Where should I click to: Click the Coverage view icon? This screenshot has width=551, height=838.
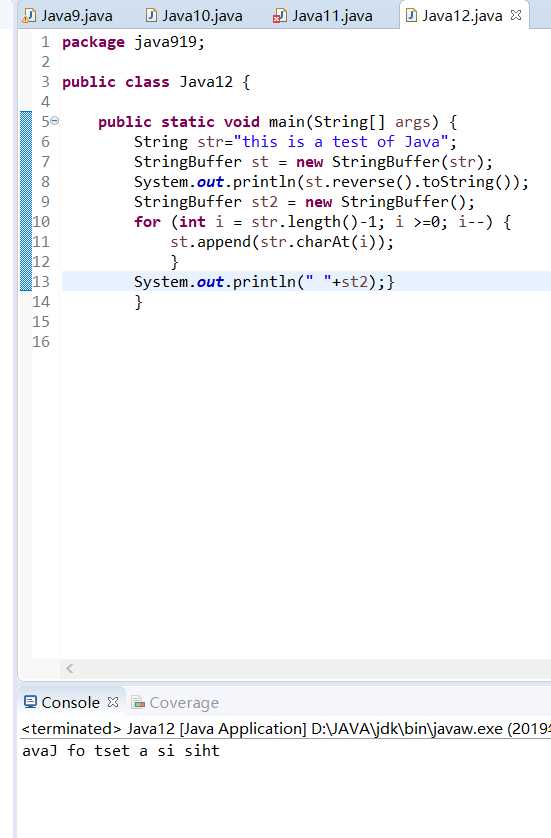(x=138, y=702)
